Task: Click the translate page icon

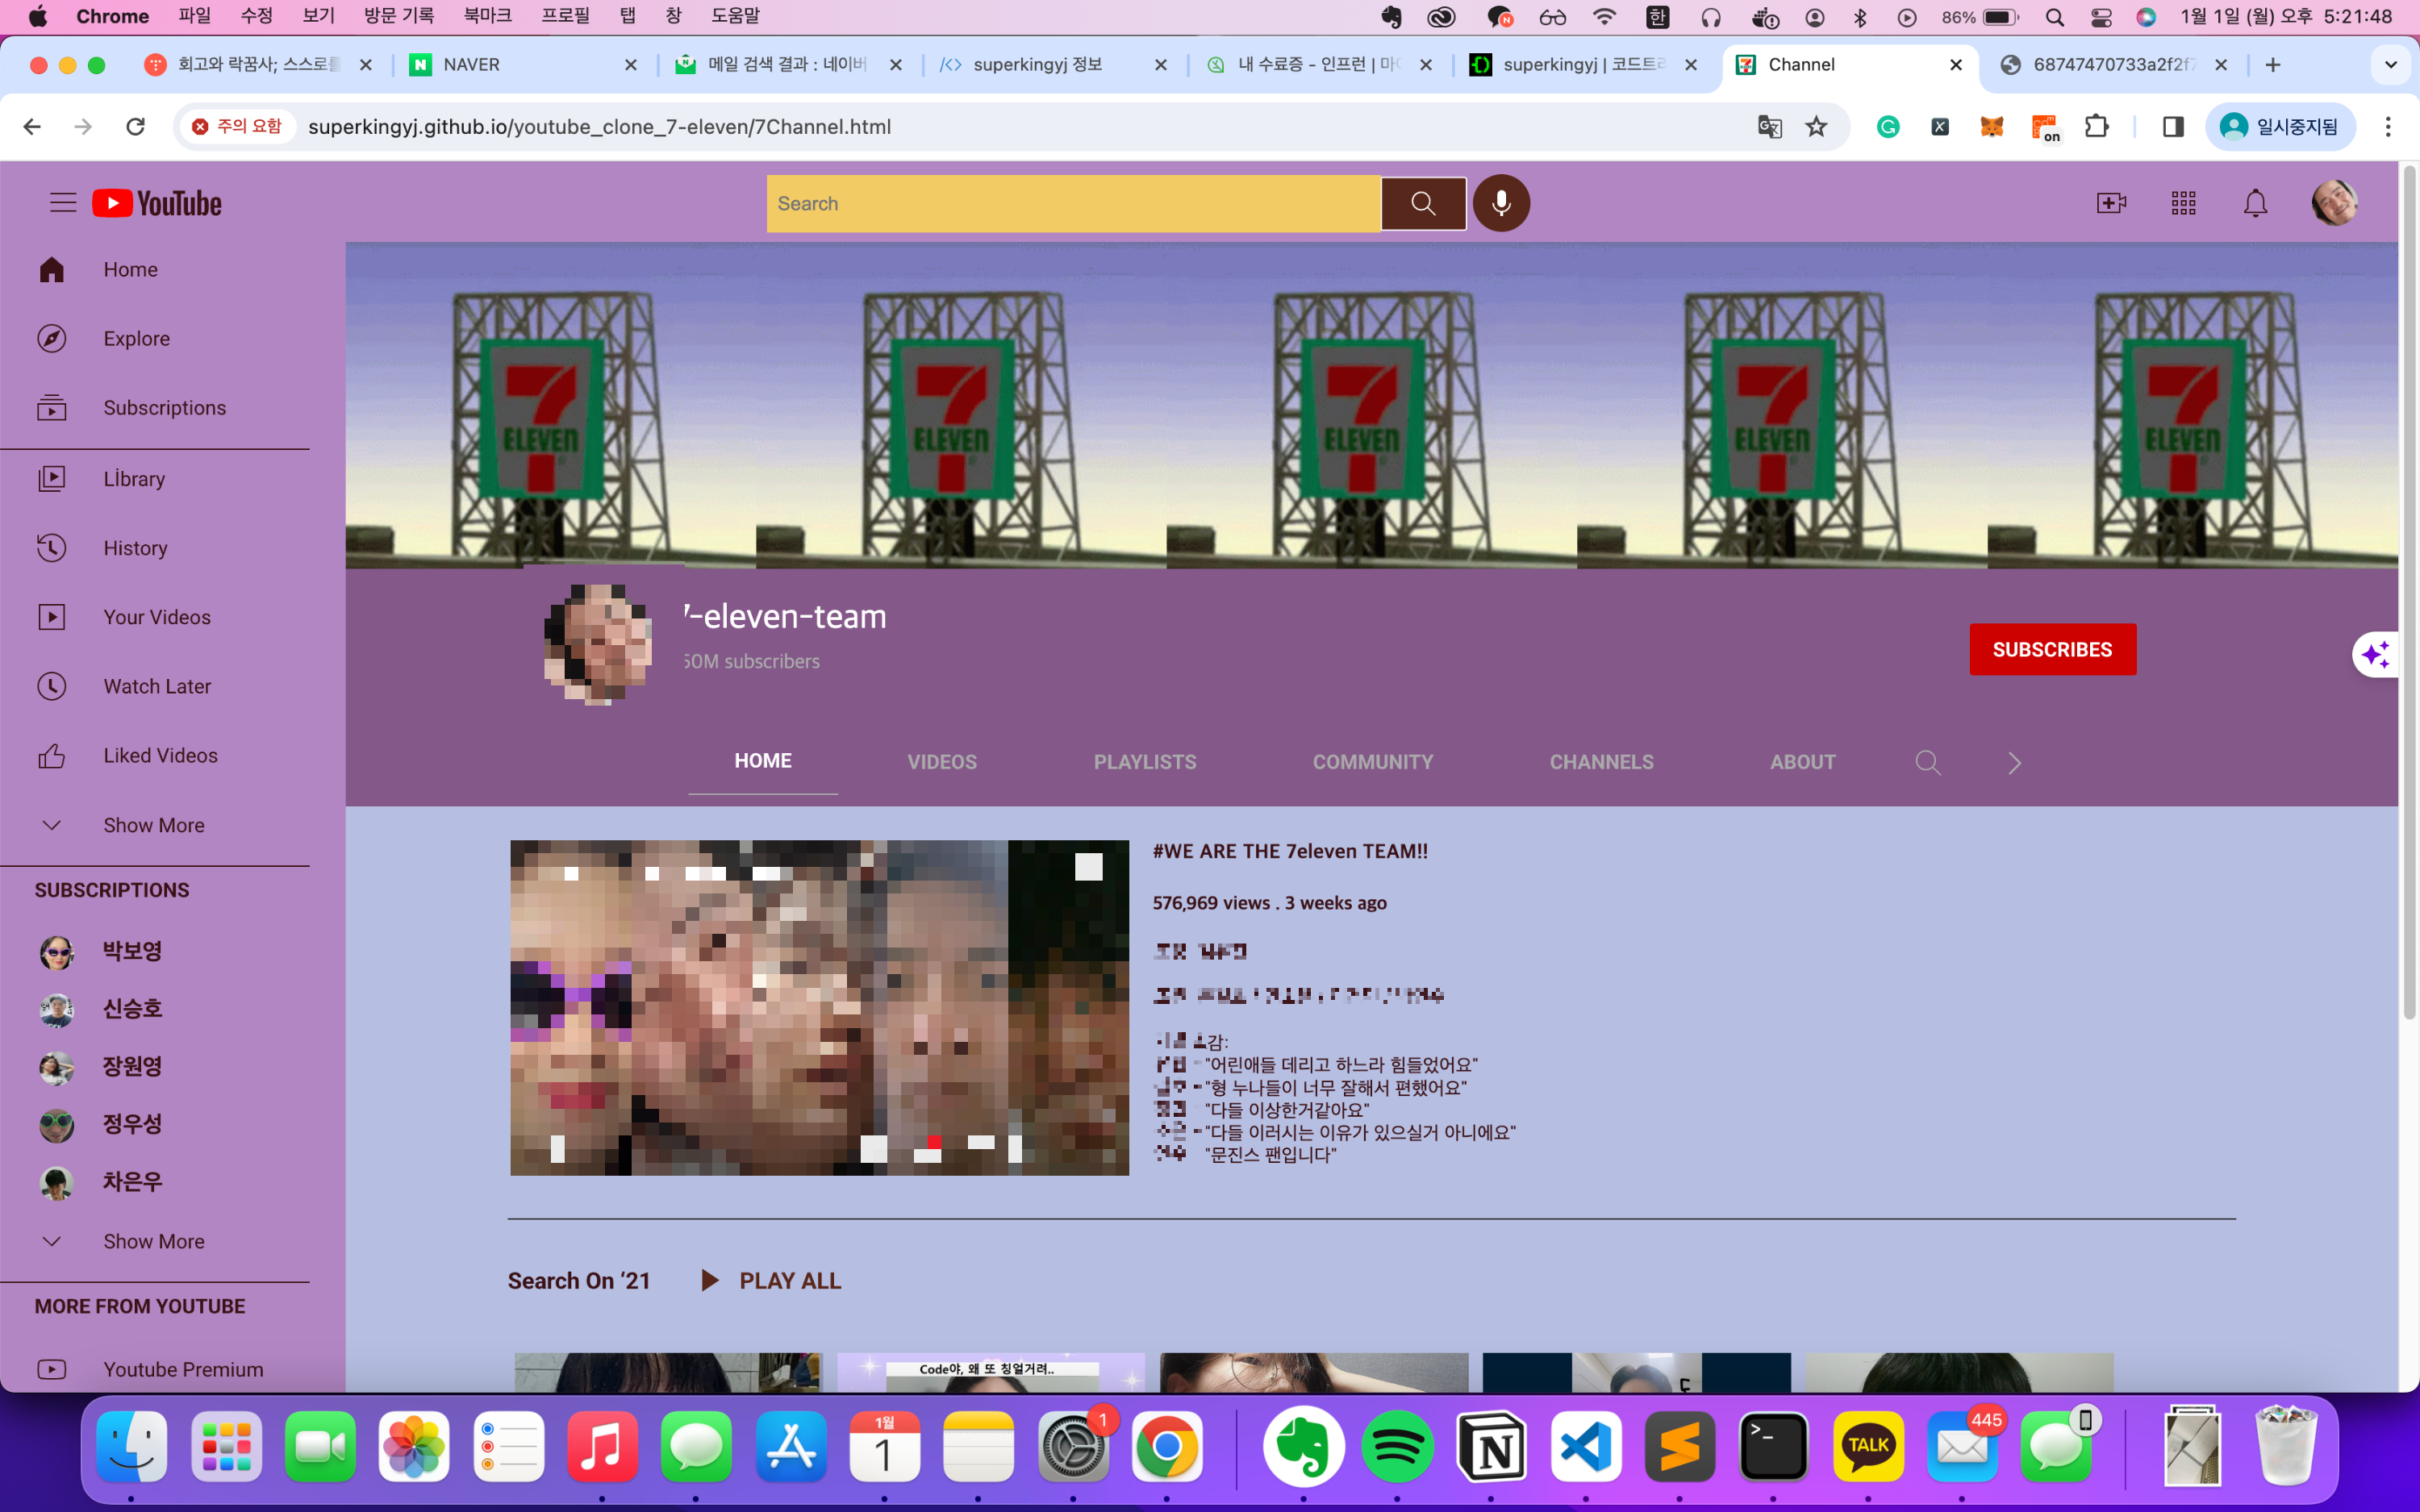Action: click(1769, 127)
